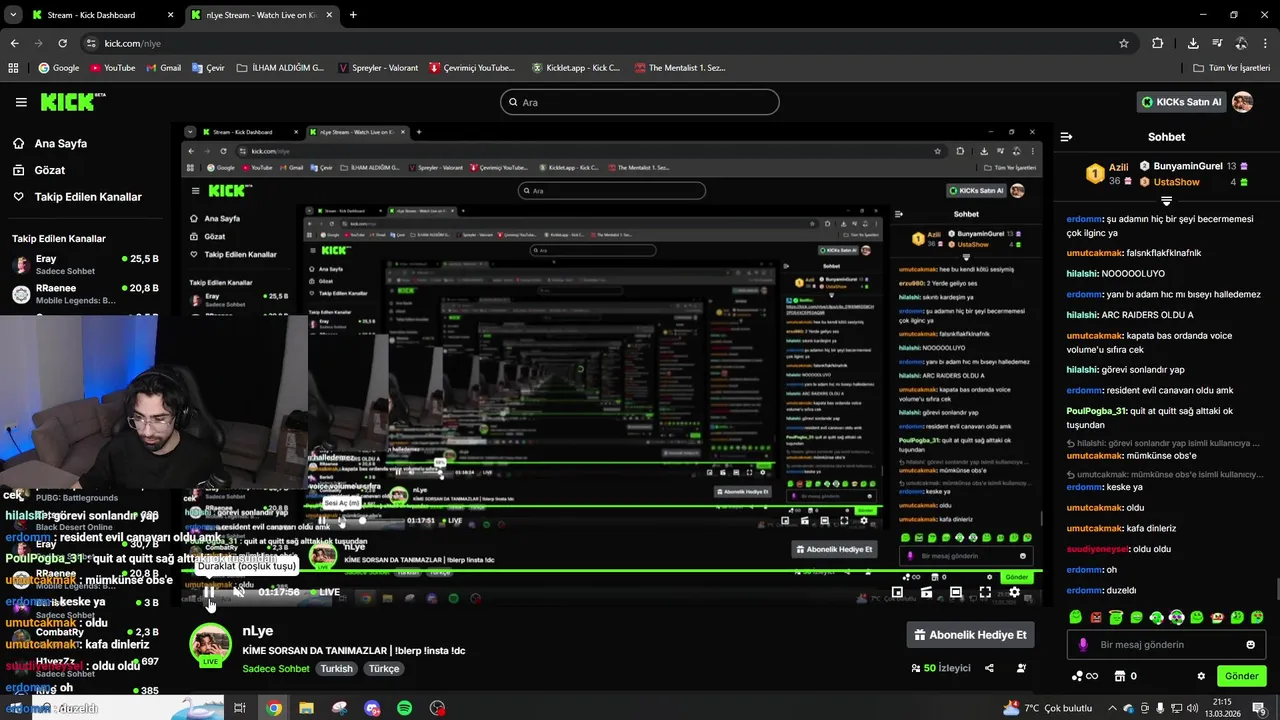Viewport: 1280px width, 720px height.
Task: Click the follow user icon
Action: click(x=1021, y=668)
